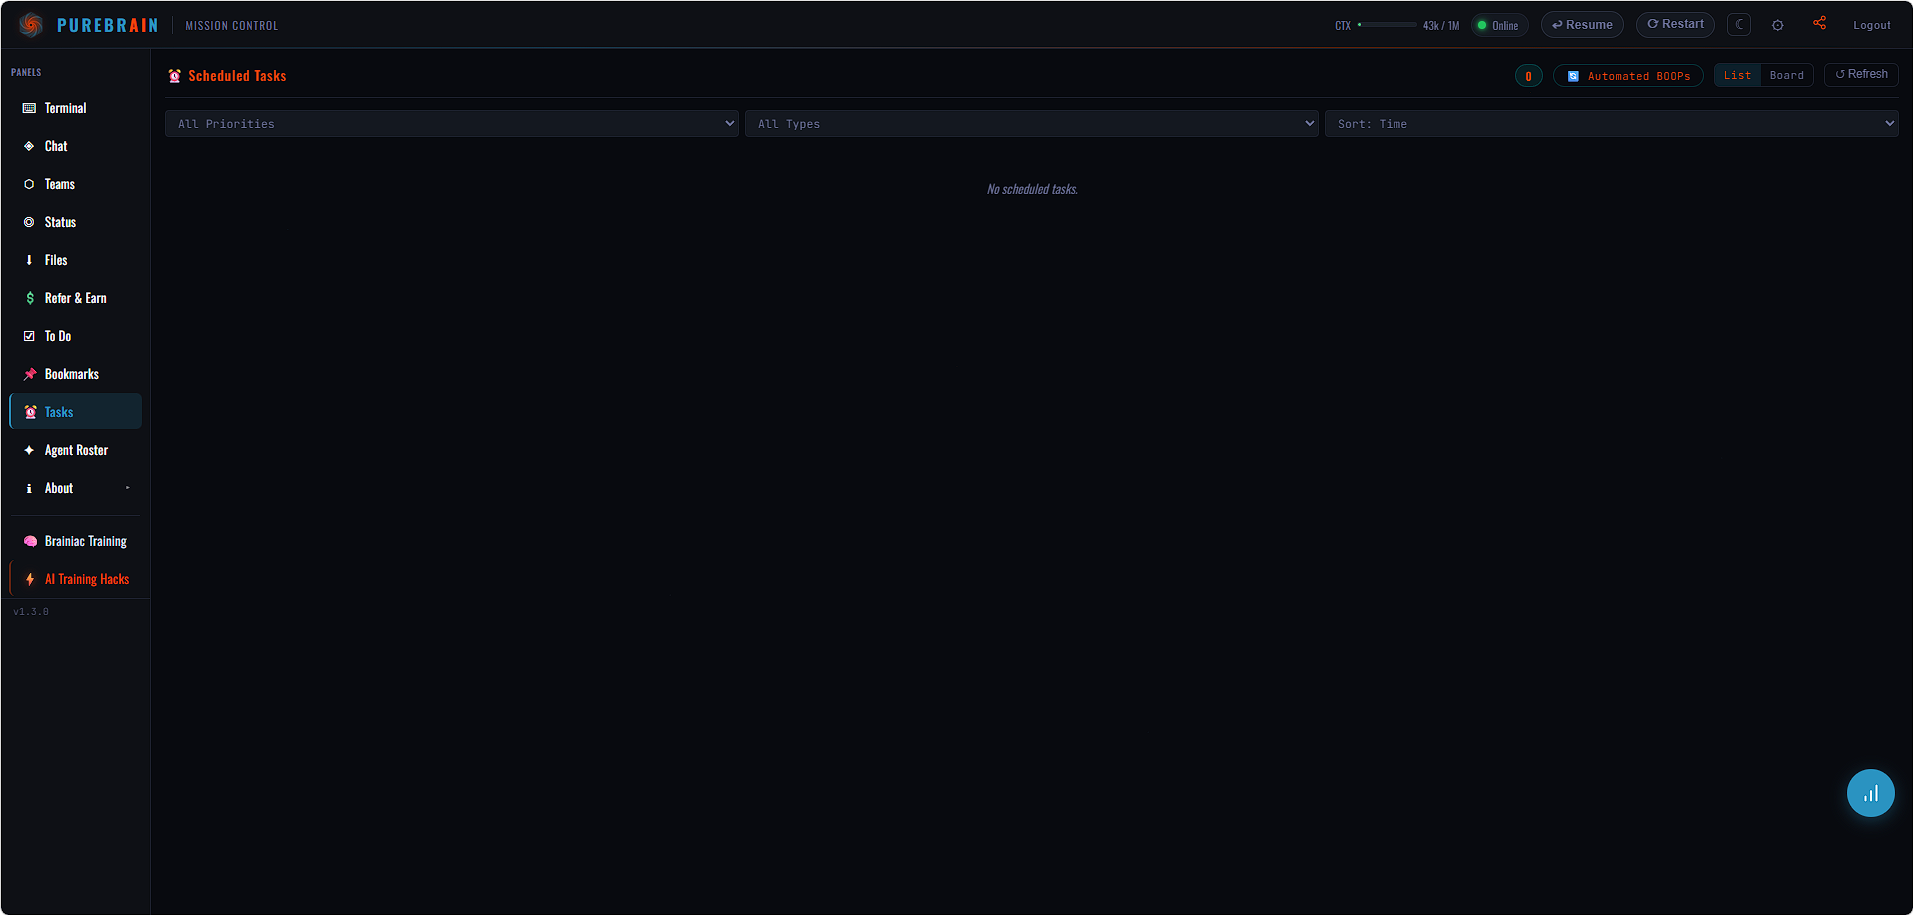Click the Status target icon
The width and height of the screenshot is (1913, 915).
[29, 222]
